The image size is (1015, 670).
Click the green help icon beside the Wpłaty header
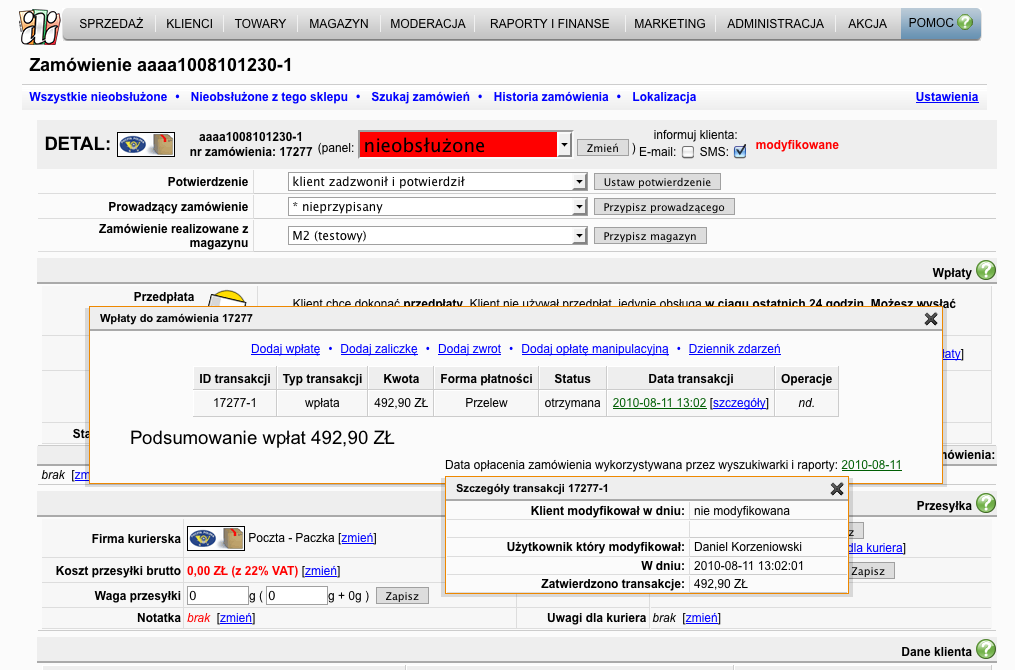986,270
